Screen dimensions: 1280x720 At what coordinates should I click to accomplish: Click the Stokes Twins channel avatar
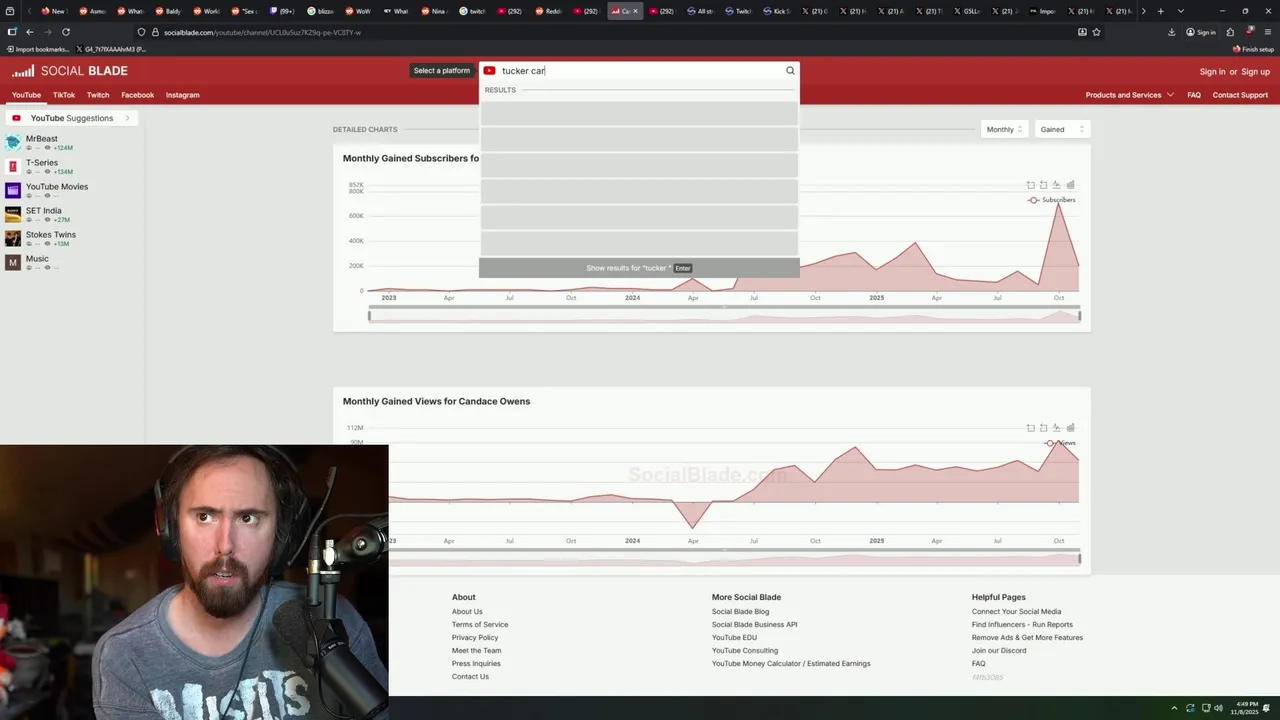click(x=13, y=239)
